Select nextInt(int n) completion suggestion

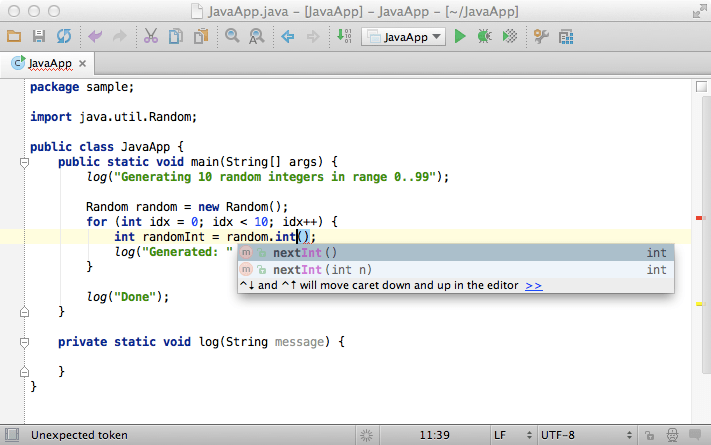[456, 269]
